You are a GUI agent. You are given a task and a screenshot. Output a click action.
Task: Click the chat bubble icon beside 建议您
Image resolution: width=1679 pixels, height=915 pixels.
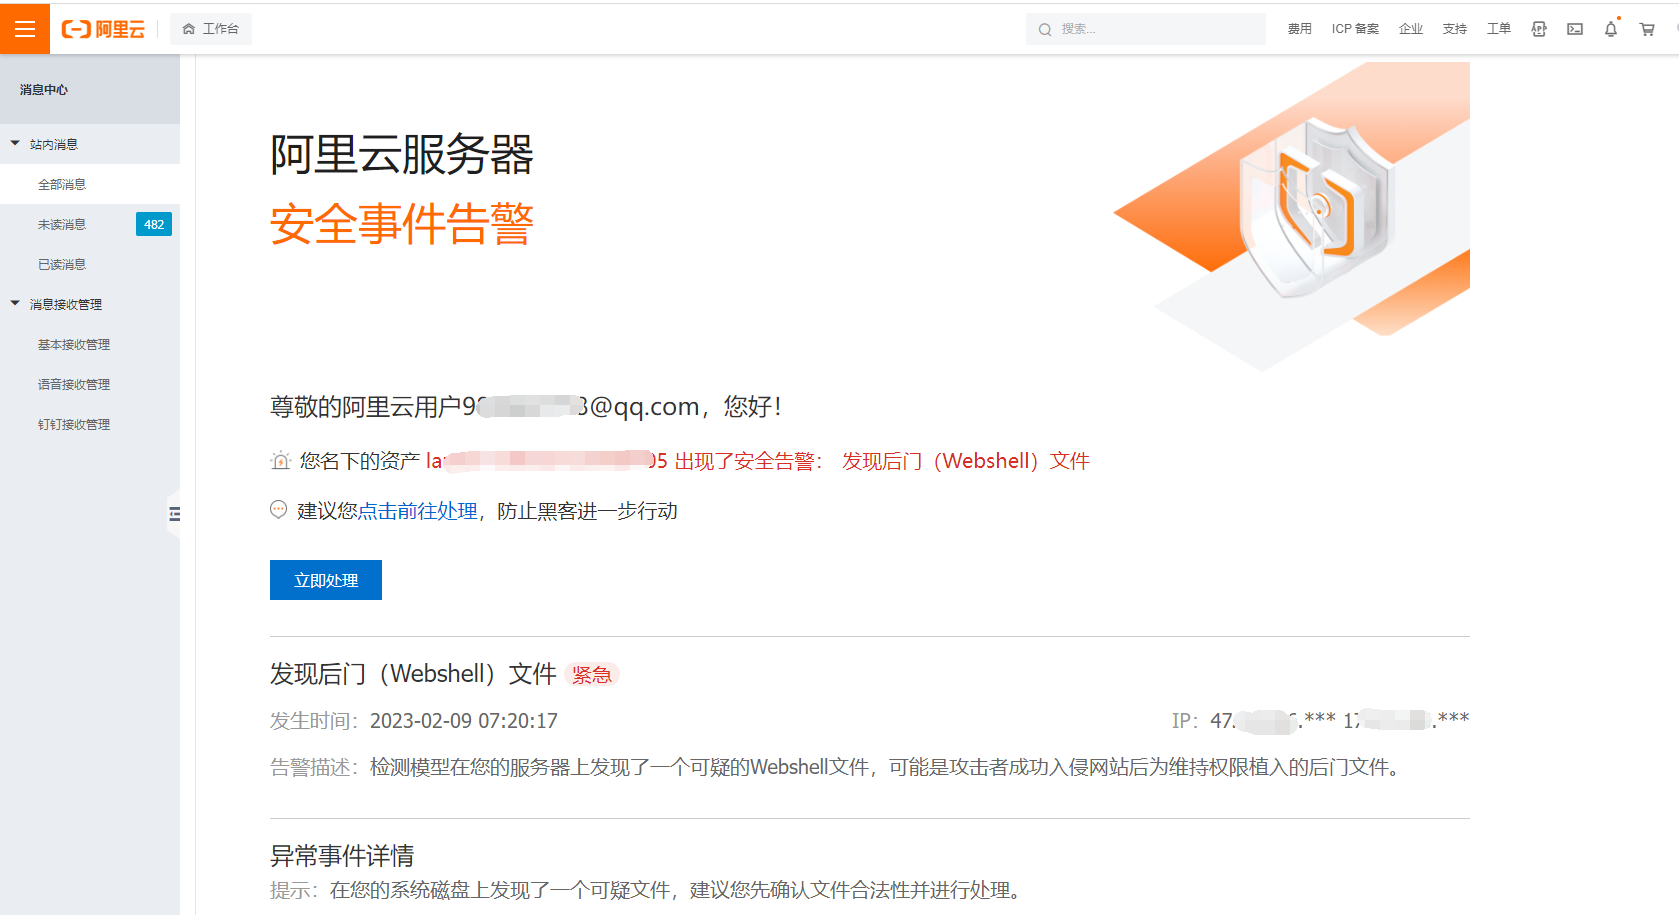tap(279, 510)
